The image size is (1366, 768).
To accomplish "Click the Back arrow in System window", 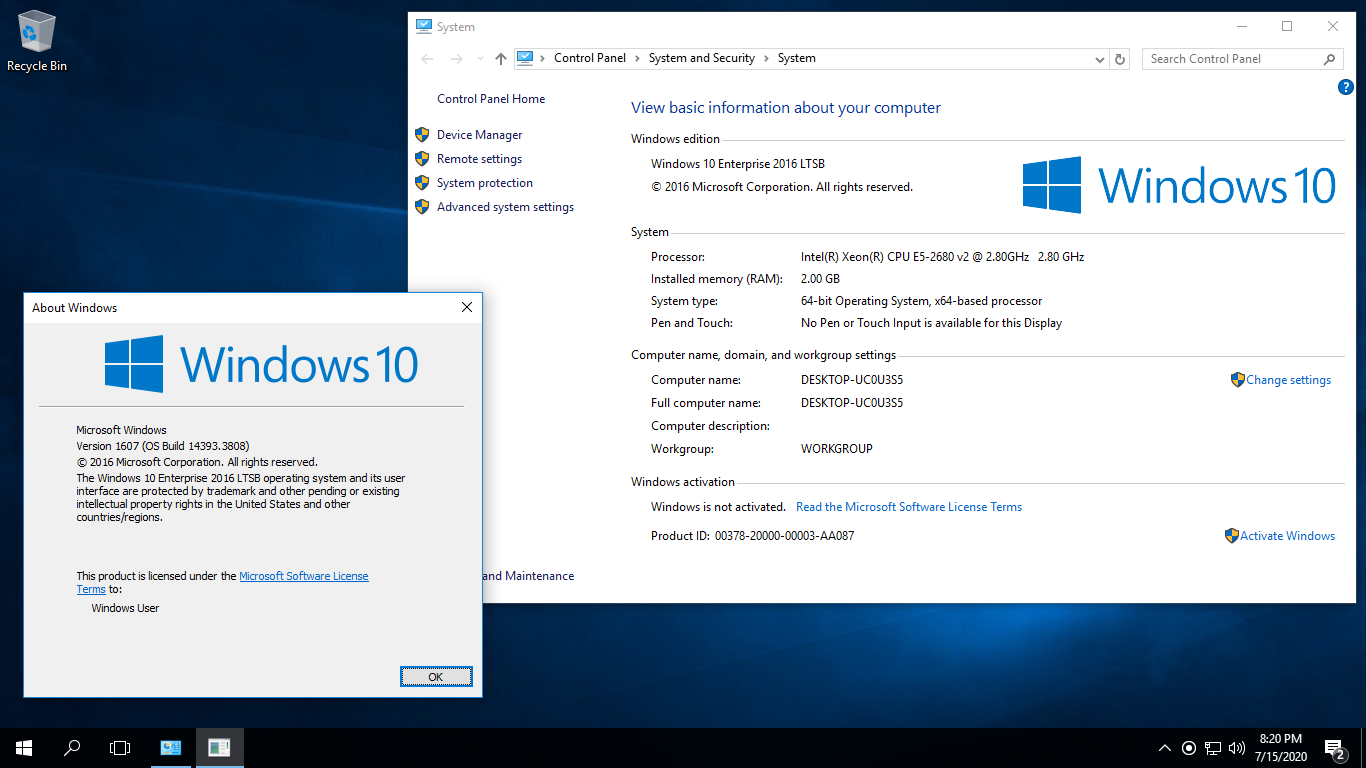I will point(427,59).
